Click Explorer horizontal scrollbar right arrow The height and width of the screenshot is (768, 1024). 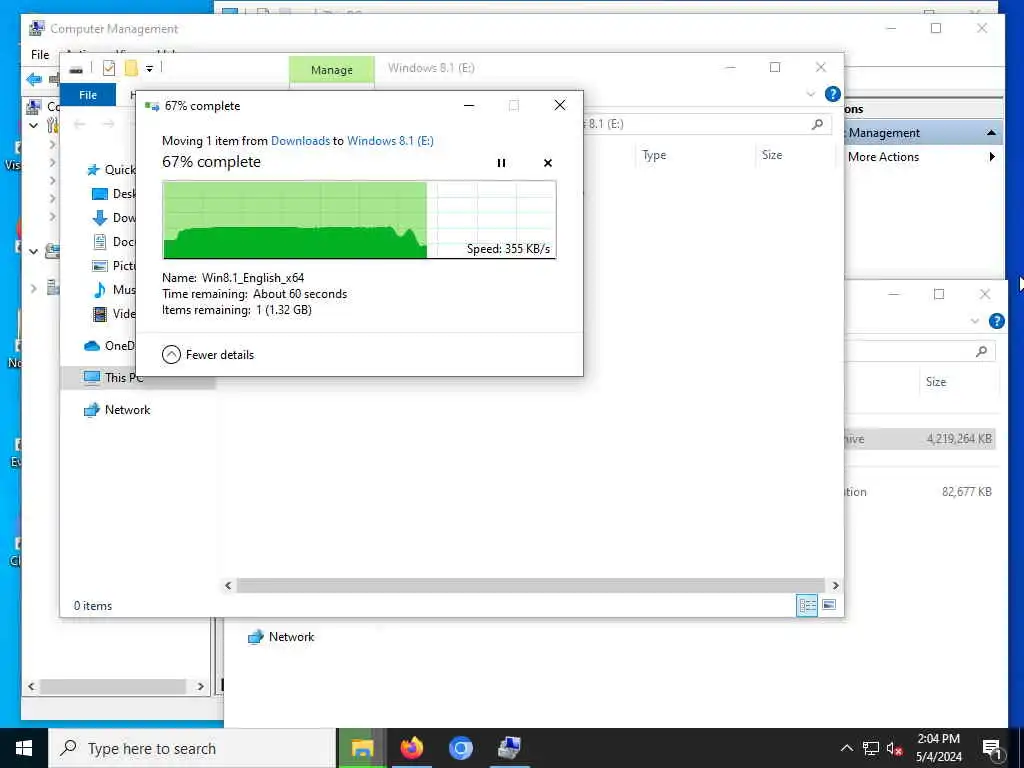click(x=835, y=586)
